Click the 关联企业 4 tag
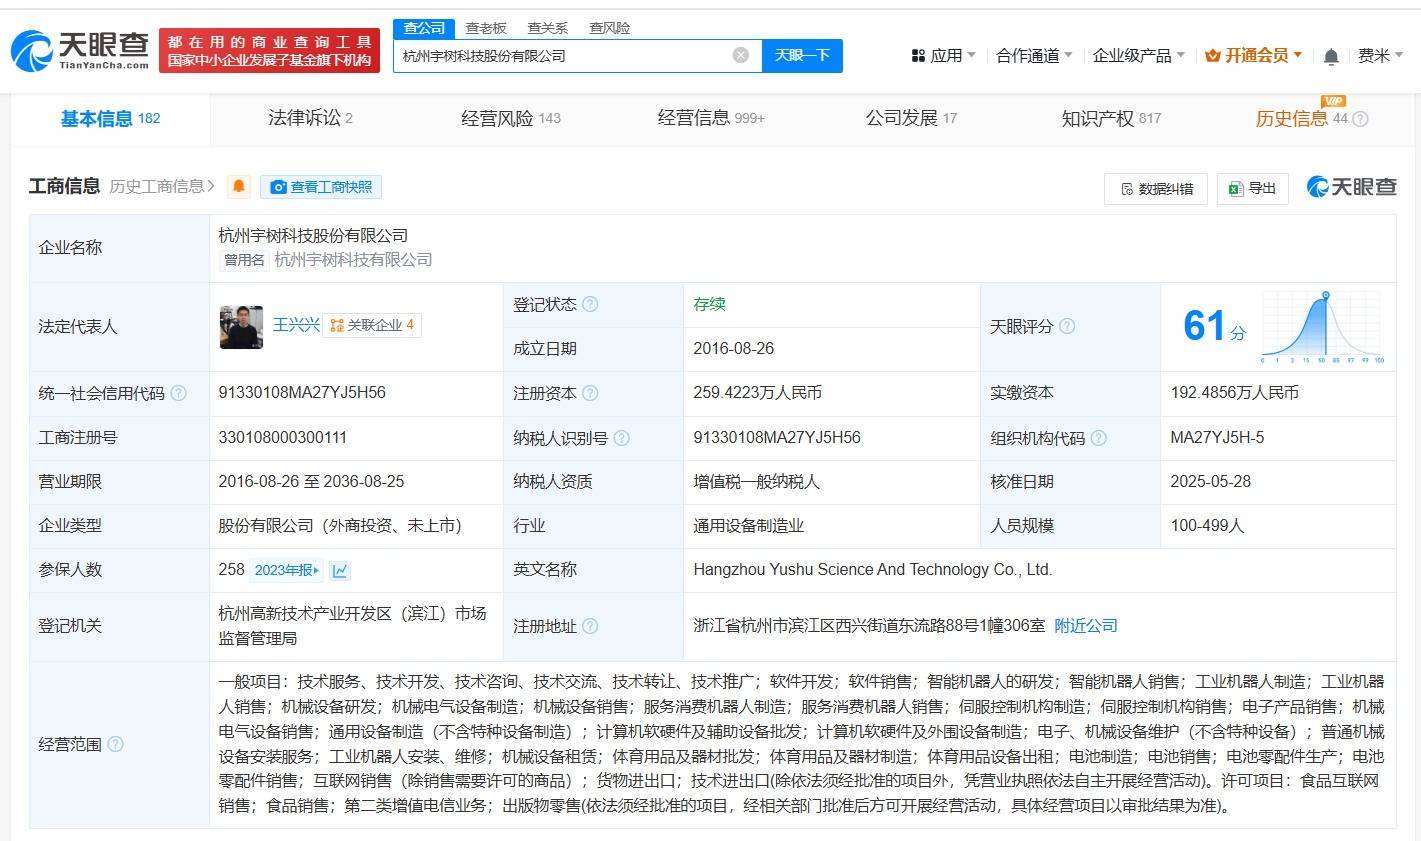The image size is (1421, 841). coord(372,325)
